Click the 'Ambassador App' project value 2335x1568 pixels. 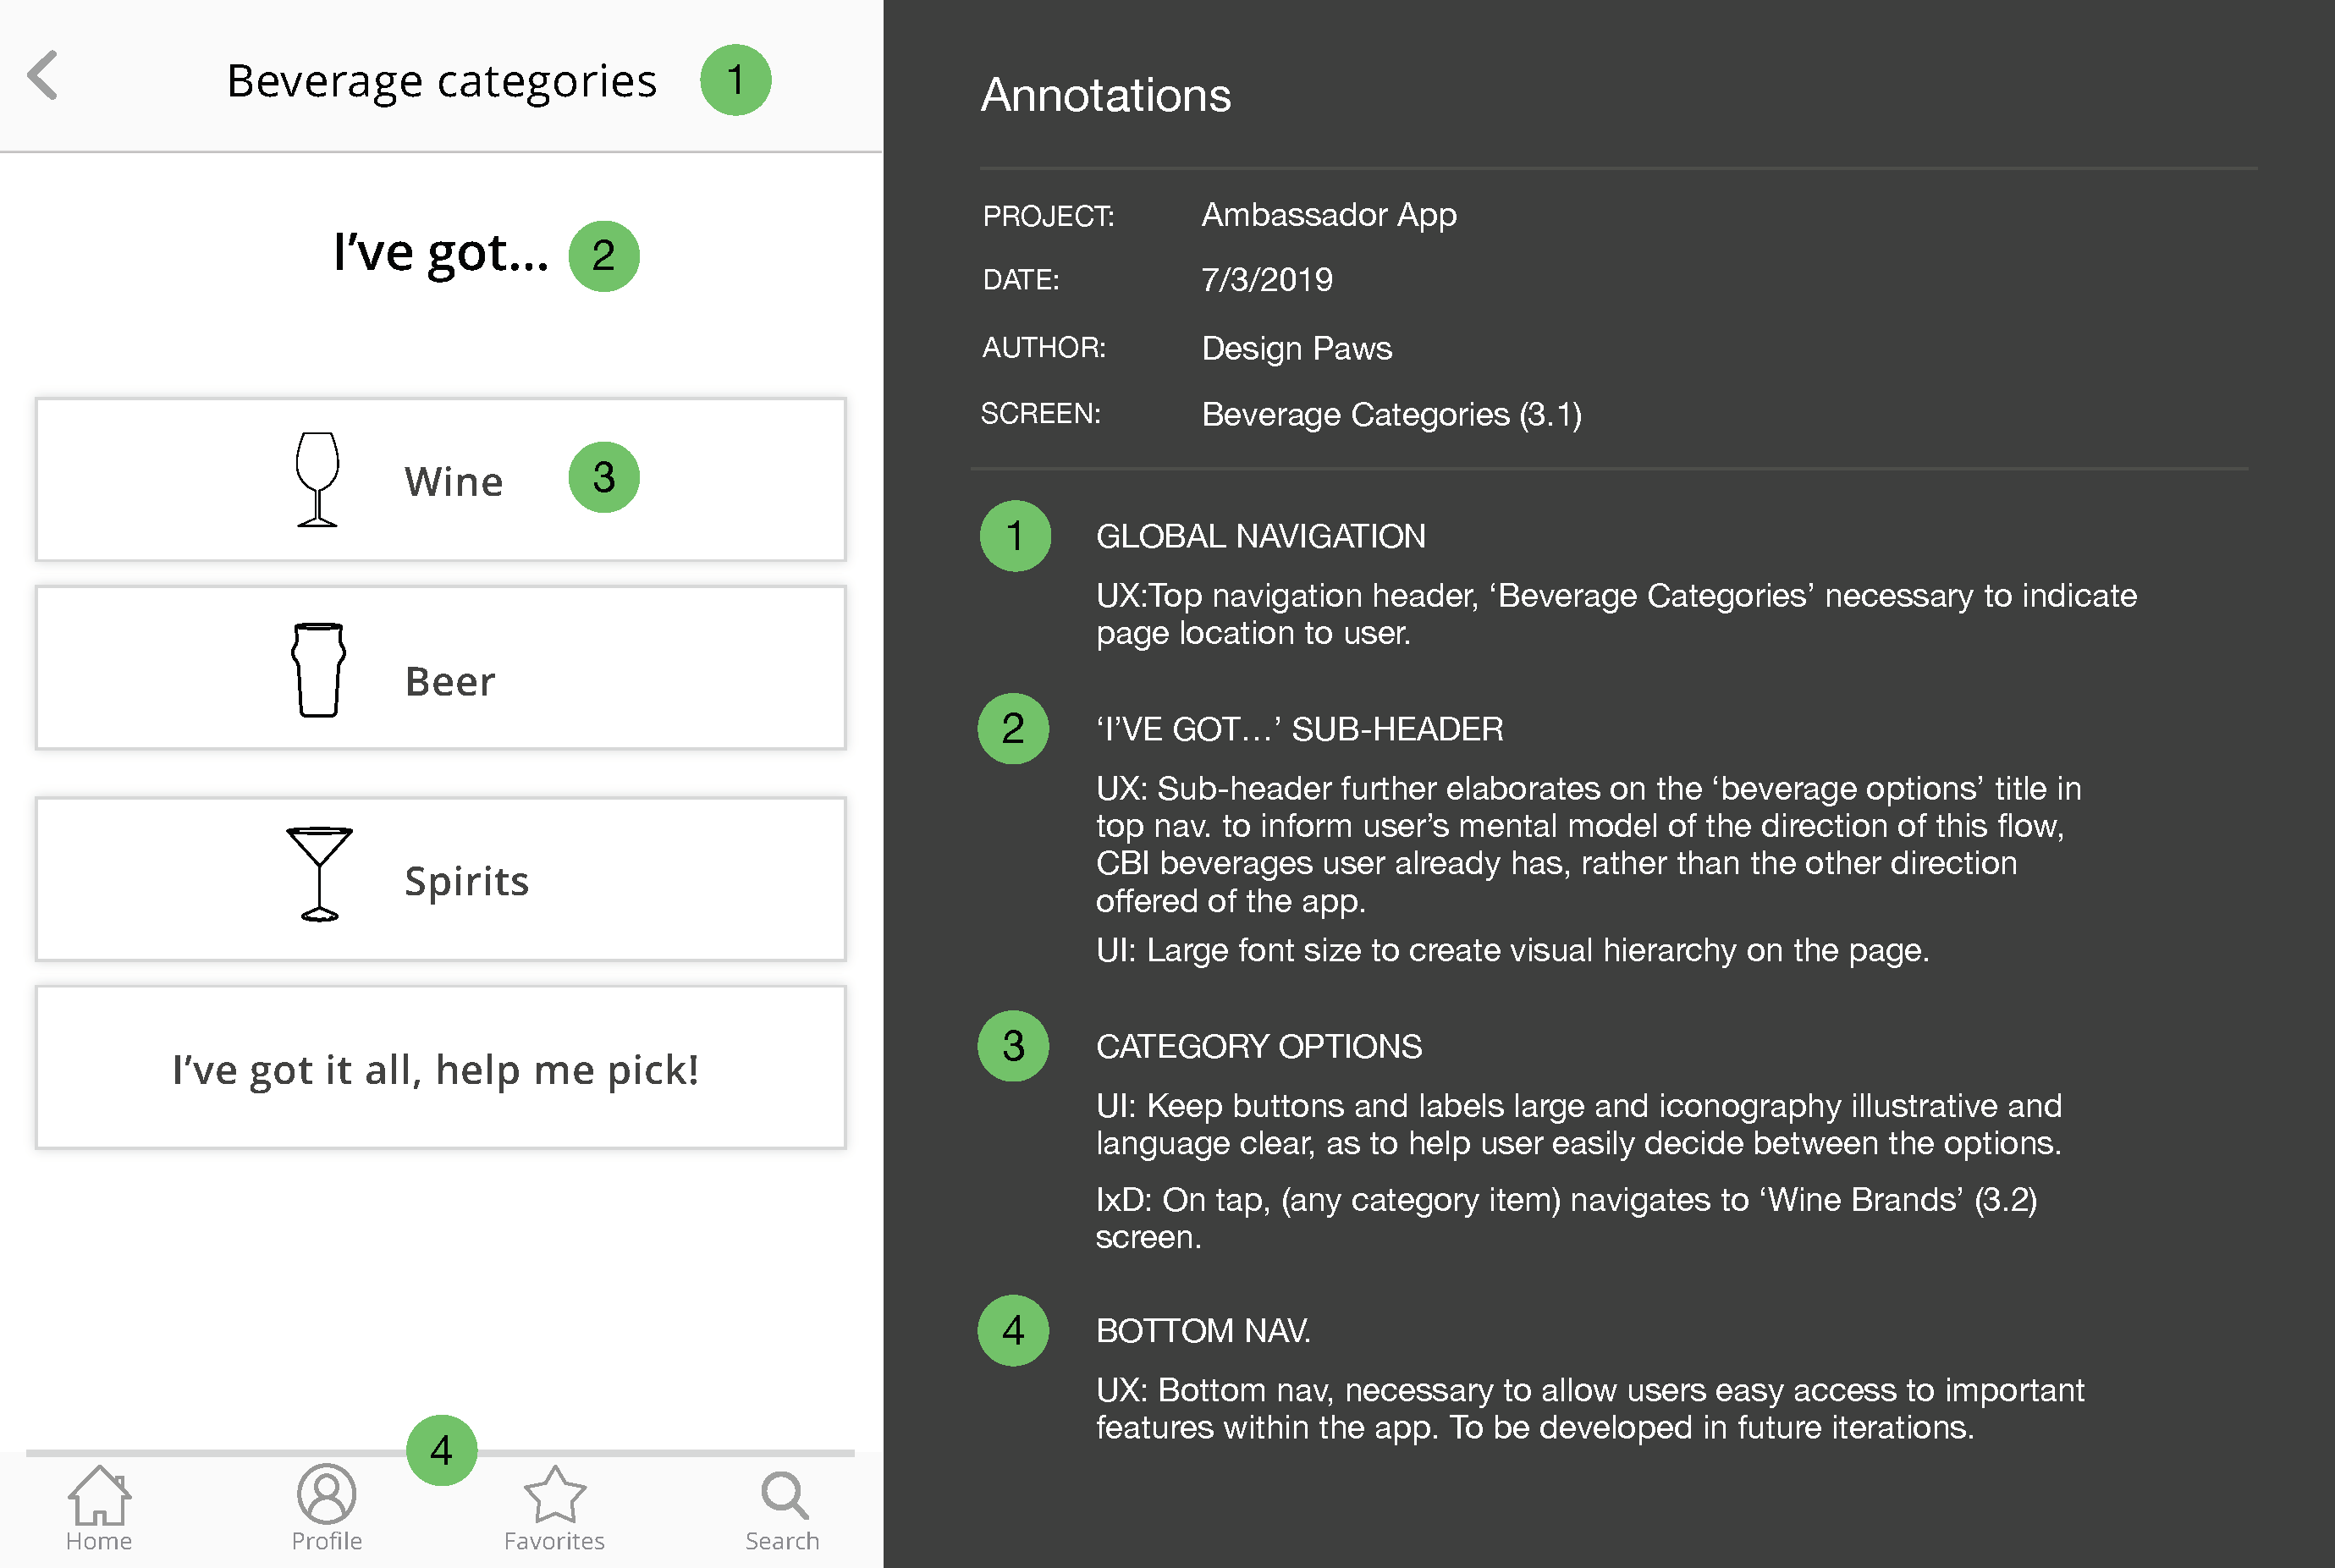pos(1329,215)
